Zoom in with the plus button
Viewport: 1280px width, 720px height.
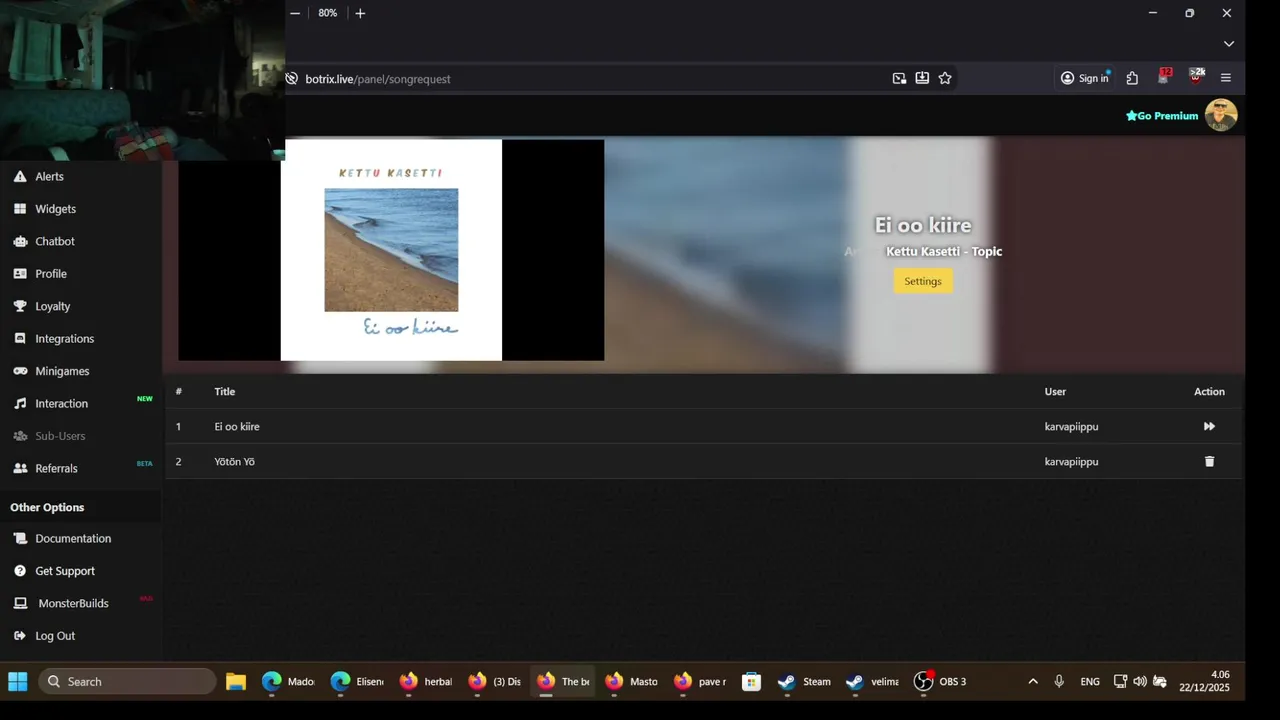pyautogui.click(x=360, y=13)
